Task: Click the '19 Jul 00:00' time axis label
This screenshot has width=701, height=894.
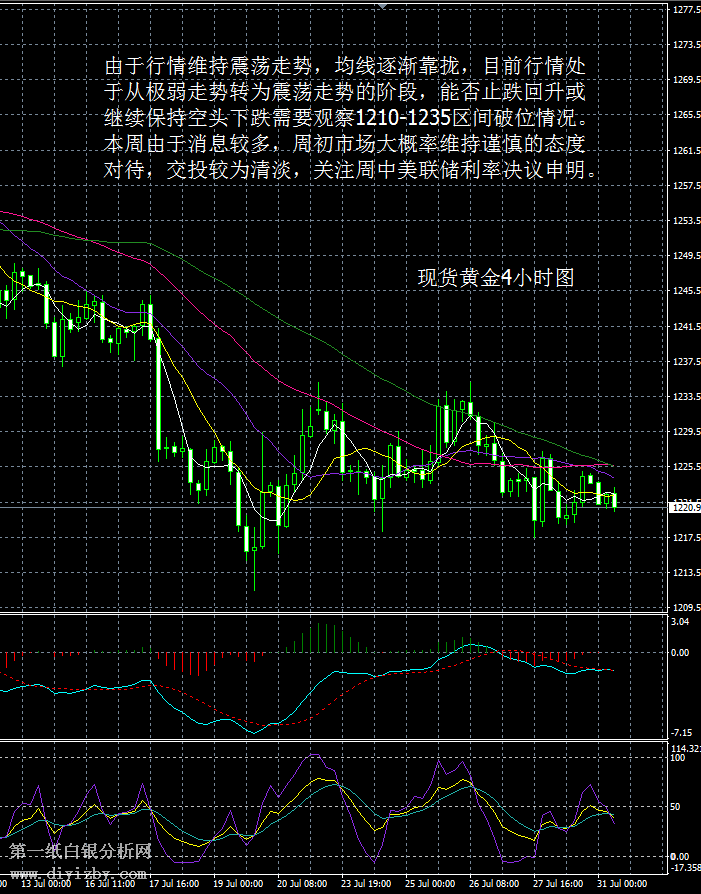Action: [238, 884]
